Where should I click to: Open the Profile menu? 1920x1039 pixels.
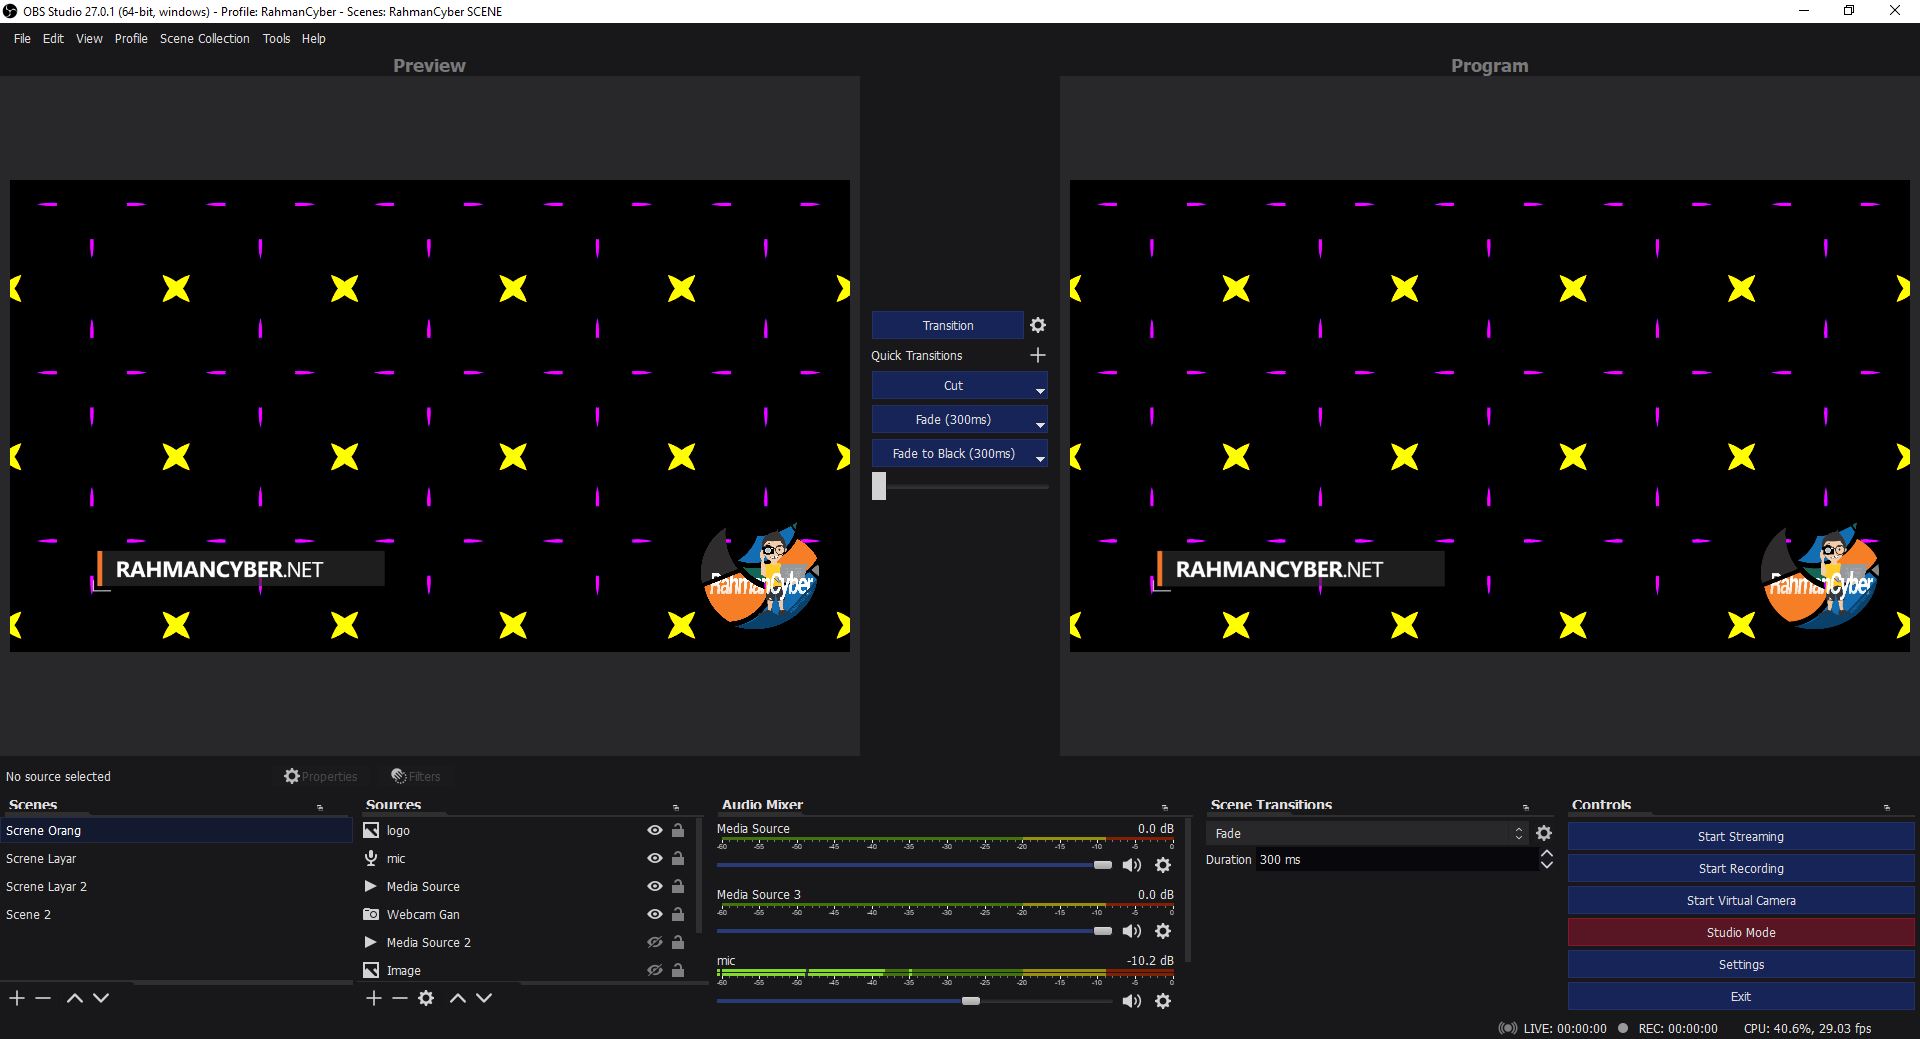click(131, 38)
